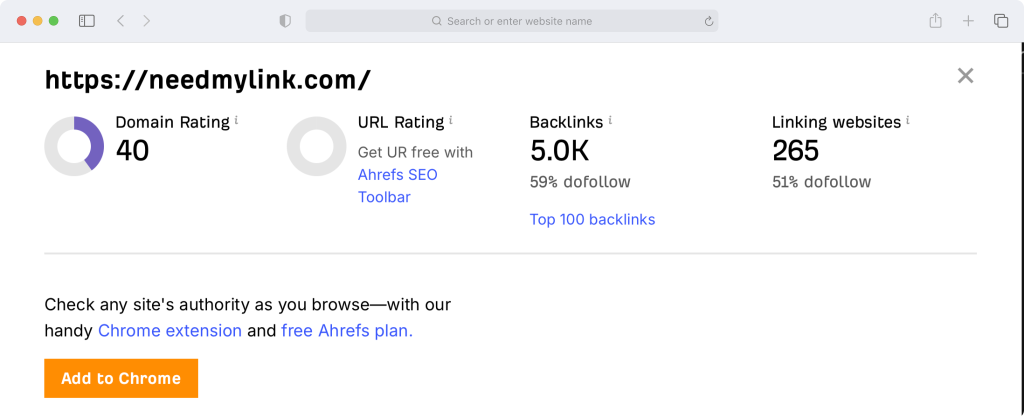
Task: Click the Add to Chrome button
Action: click(x=121, y=378)
